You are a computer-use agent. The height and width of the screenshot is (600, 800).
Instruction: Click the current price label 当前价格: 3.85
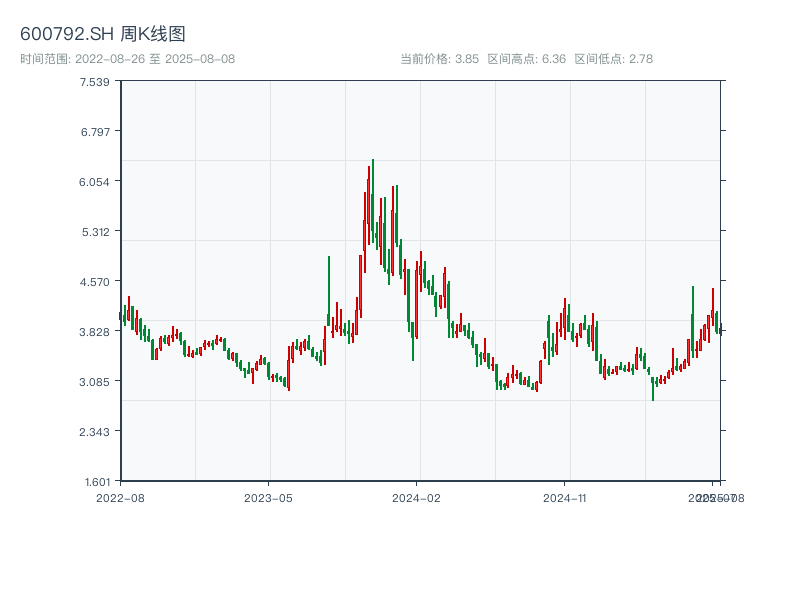pos(439,59)
